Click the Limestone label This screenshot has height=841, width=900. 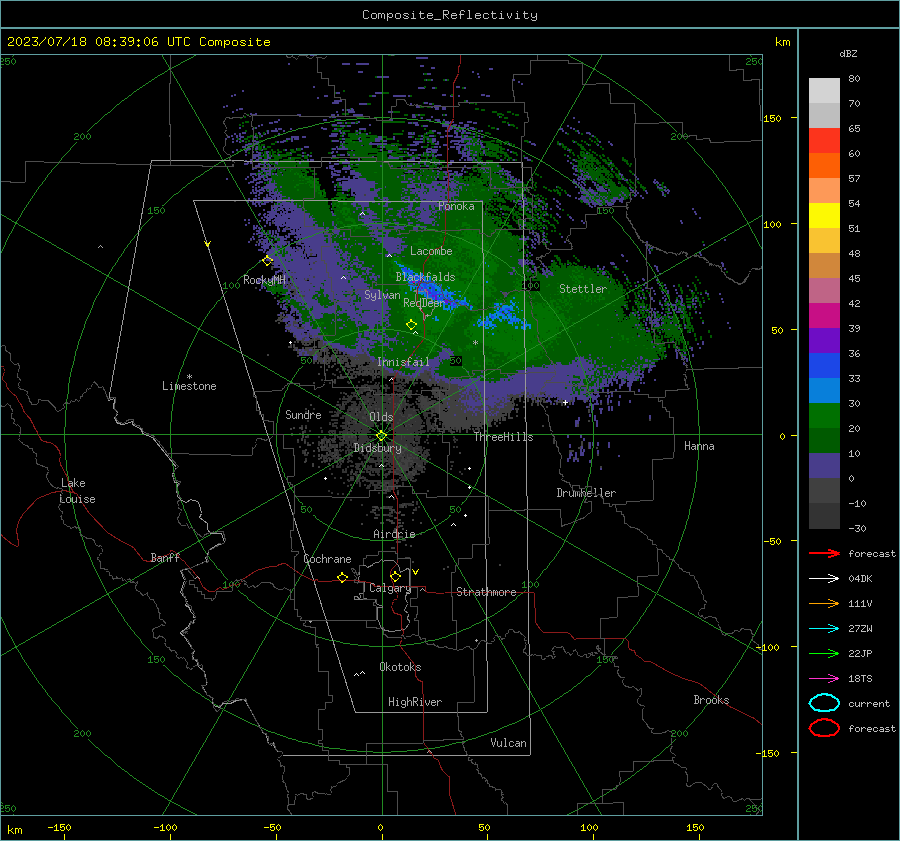(x=189, y=386)
